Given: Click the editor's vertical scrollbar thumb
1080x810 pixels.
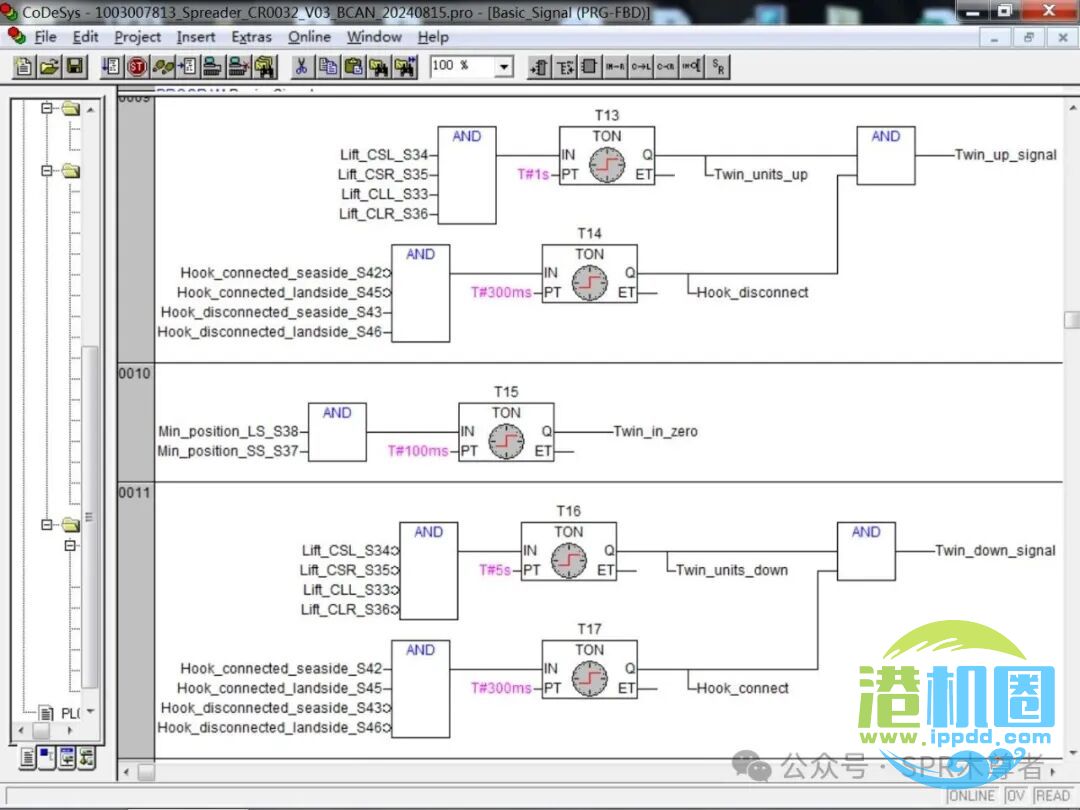Looking at the screenshot, I should (x=1071, y=320).
